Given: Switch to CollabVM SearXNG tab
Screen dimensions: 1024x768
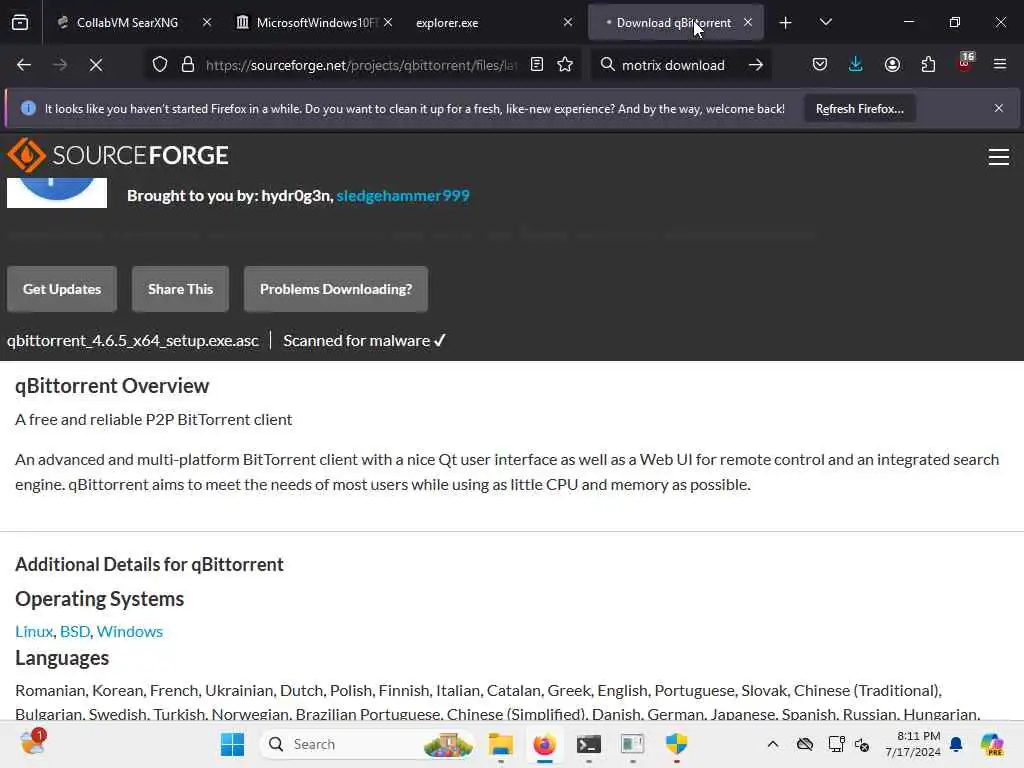Looking at the screenshot, I should pos(127,23).
